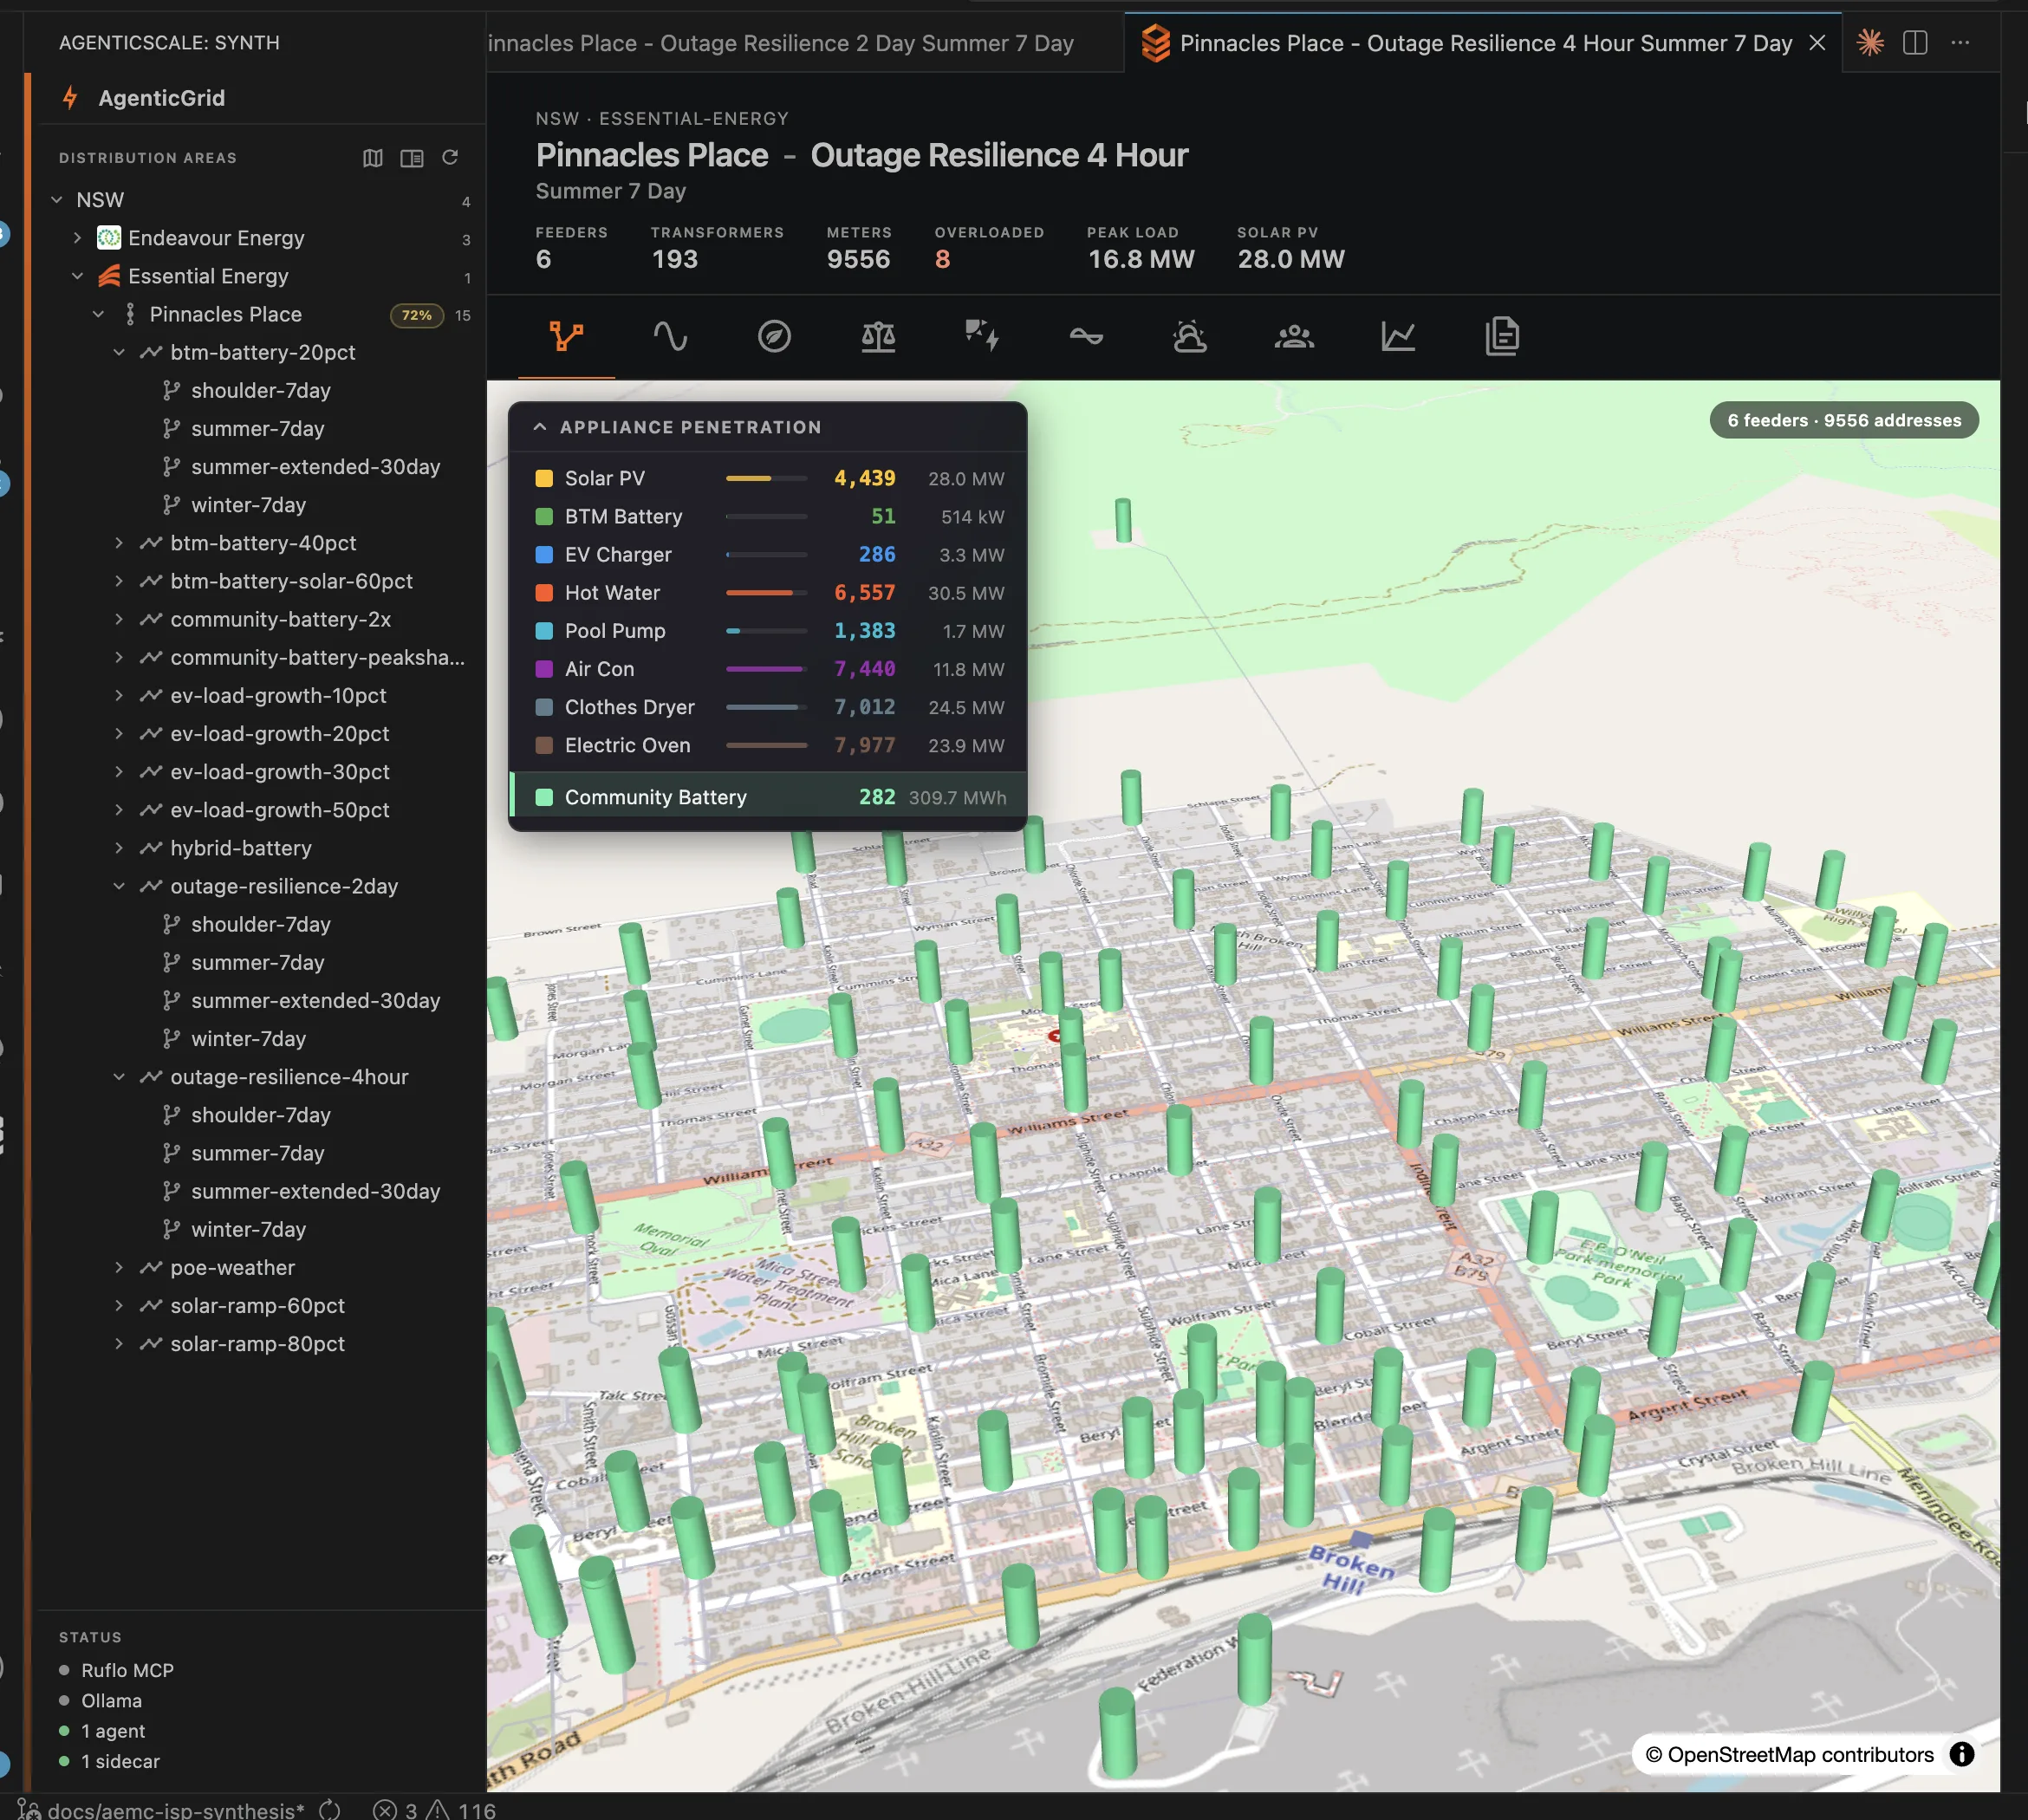2028x1820 pixels.
Task: Toggle Solar PV layer color swatch
Action: pos(544,478)
